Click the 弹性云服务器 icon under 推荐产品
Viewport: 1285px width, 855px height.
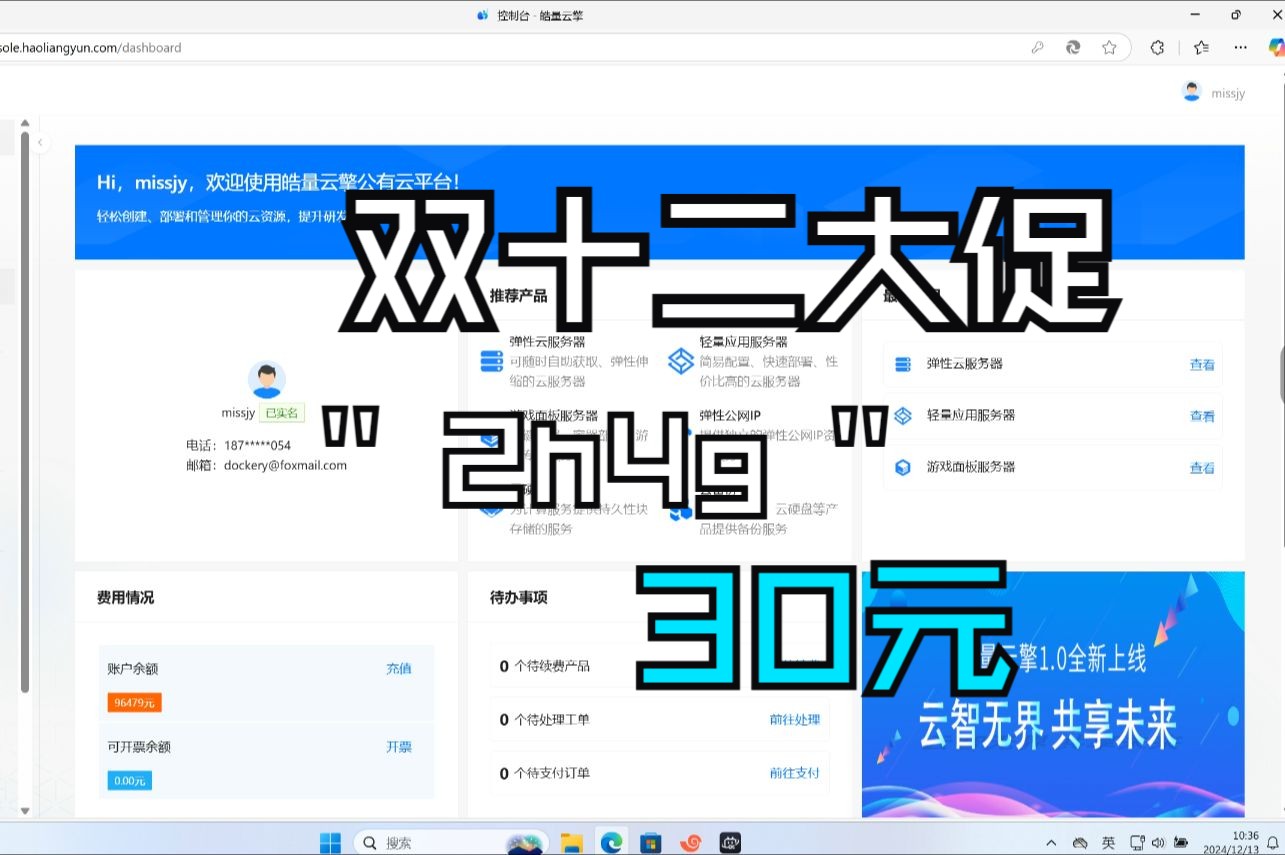491,361
